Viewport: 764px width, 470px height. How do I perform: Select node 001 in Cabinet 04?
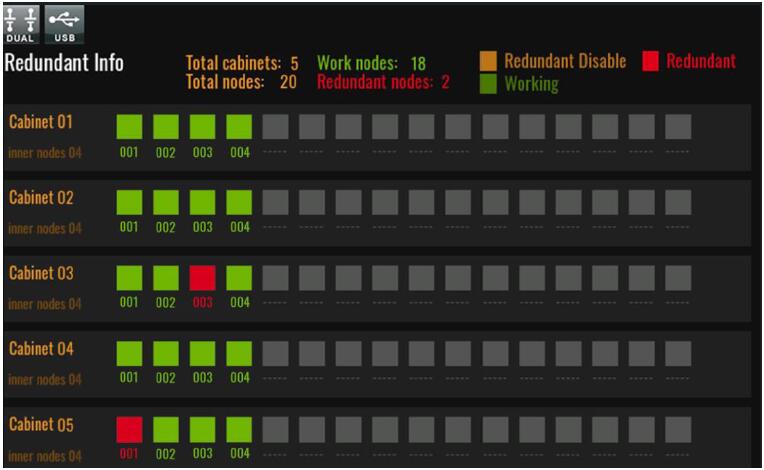[130, 353]
